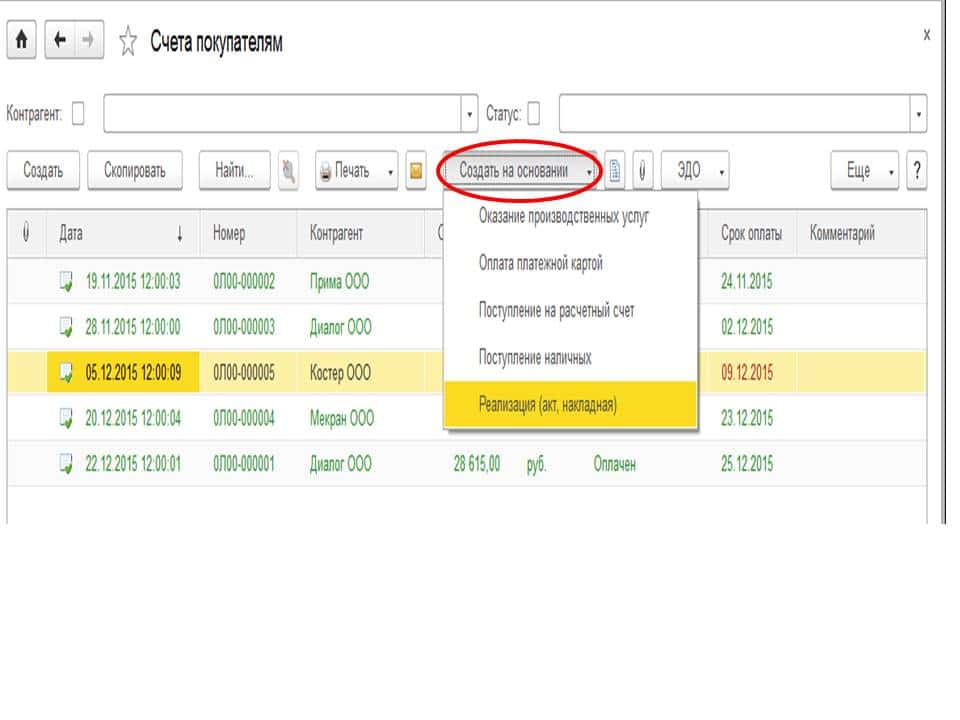
Task: Go to the home page icon
Action: [x=21, y=40]
